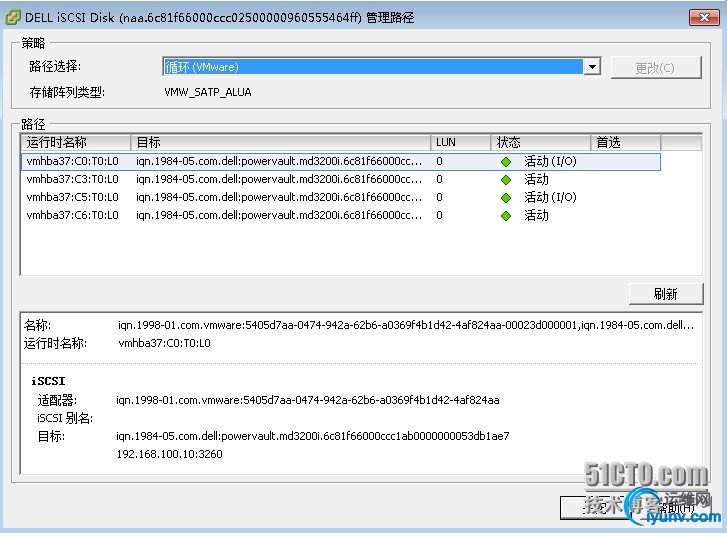
Task: Click 活动 (I/O) status of vmhba37:C0:T0:L0
Action: [550, 161]
